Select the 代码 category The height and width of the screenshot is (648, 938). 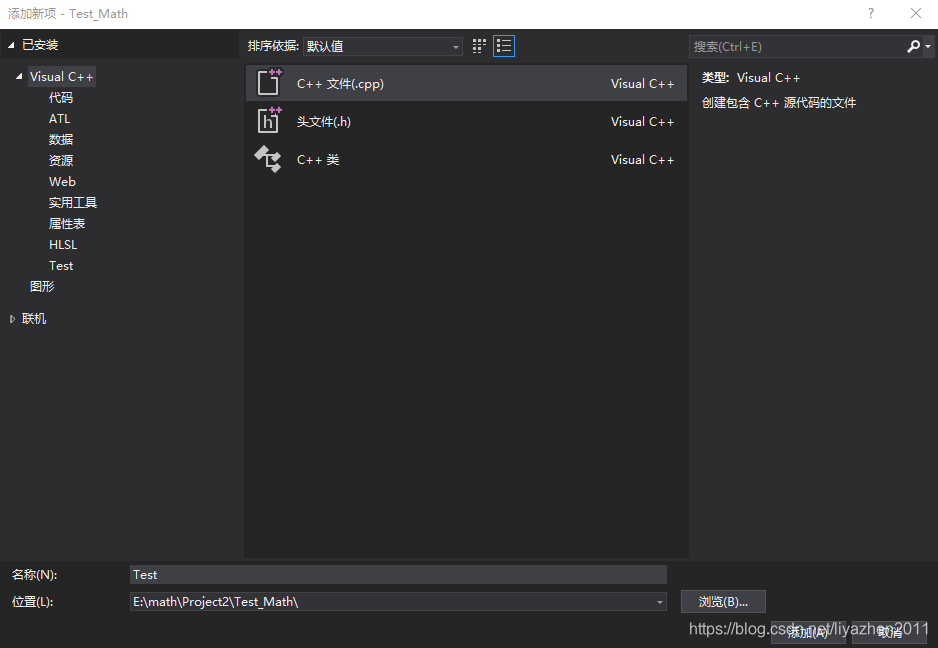[61, 98]
